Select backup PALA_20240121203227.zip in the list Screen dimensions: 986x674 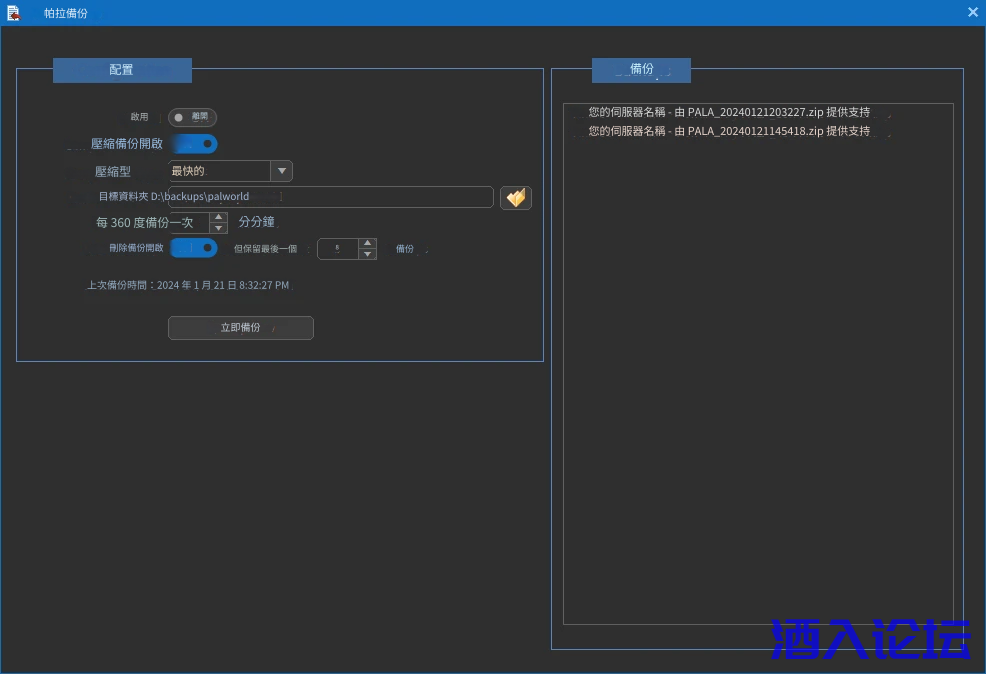[728, 112]
